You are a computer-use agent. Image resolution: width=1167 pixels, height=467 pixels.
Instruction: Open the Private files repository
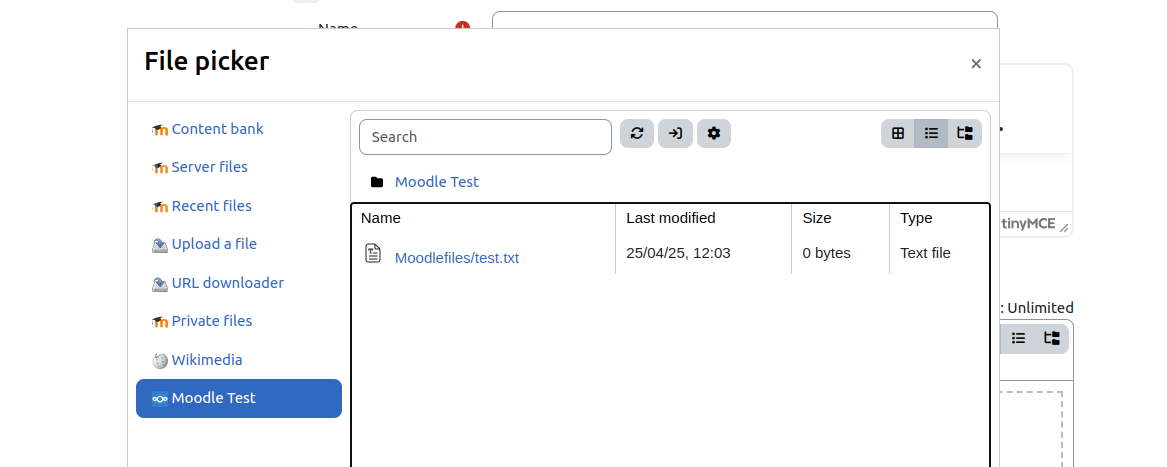coord(212,321)
